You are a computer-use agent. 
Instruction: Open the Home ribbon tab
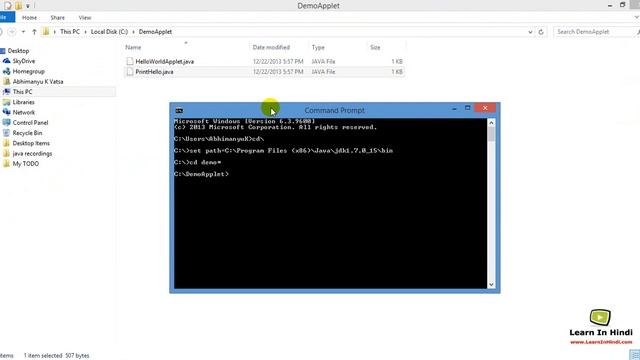click(x=29, y=18)
